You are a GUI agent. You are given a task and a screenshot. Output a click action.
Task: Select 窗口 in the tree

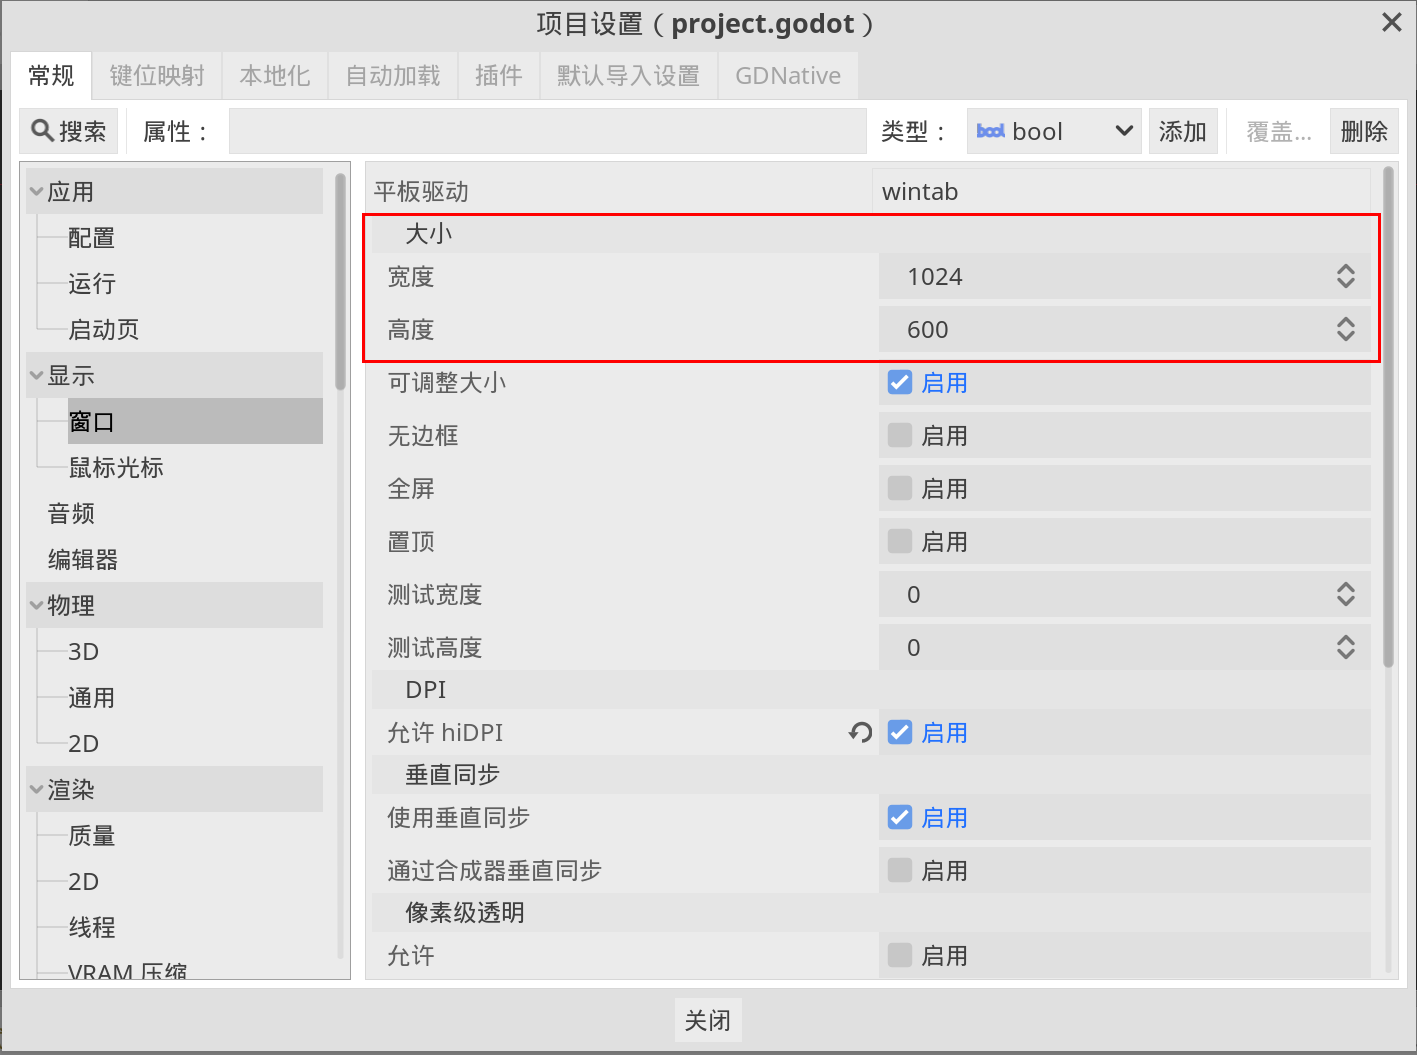tap(195, 421)
